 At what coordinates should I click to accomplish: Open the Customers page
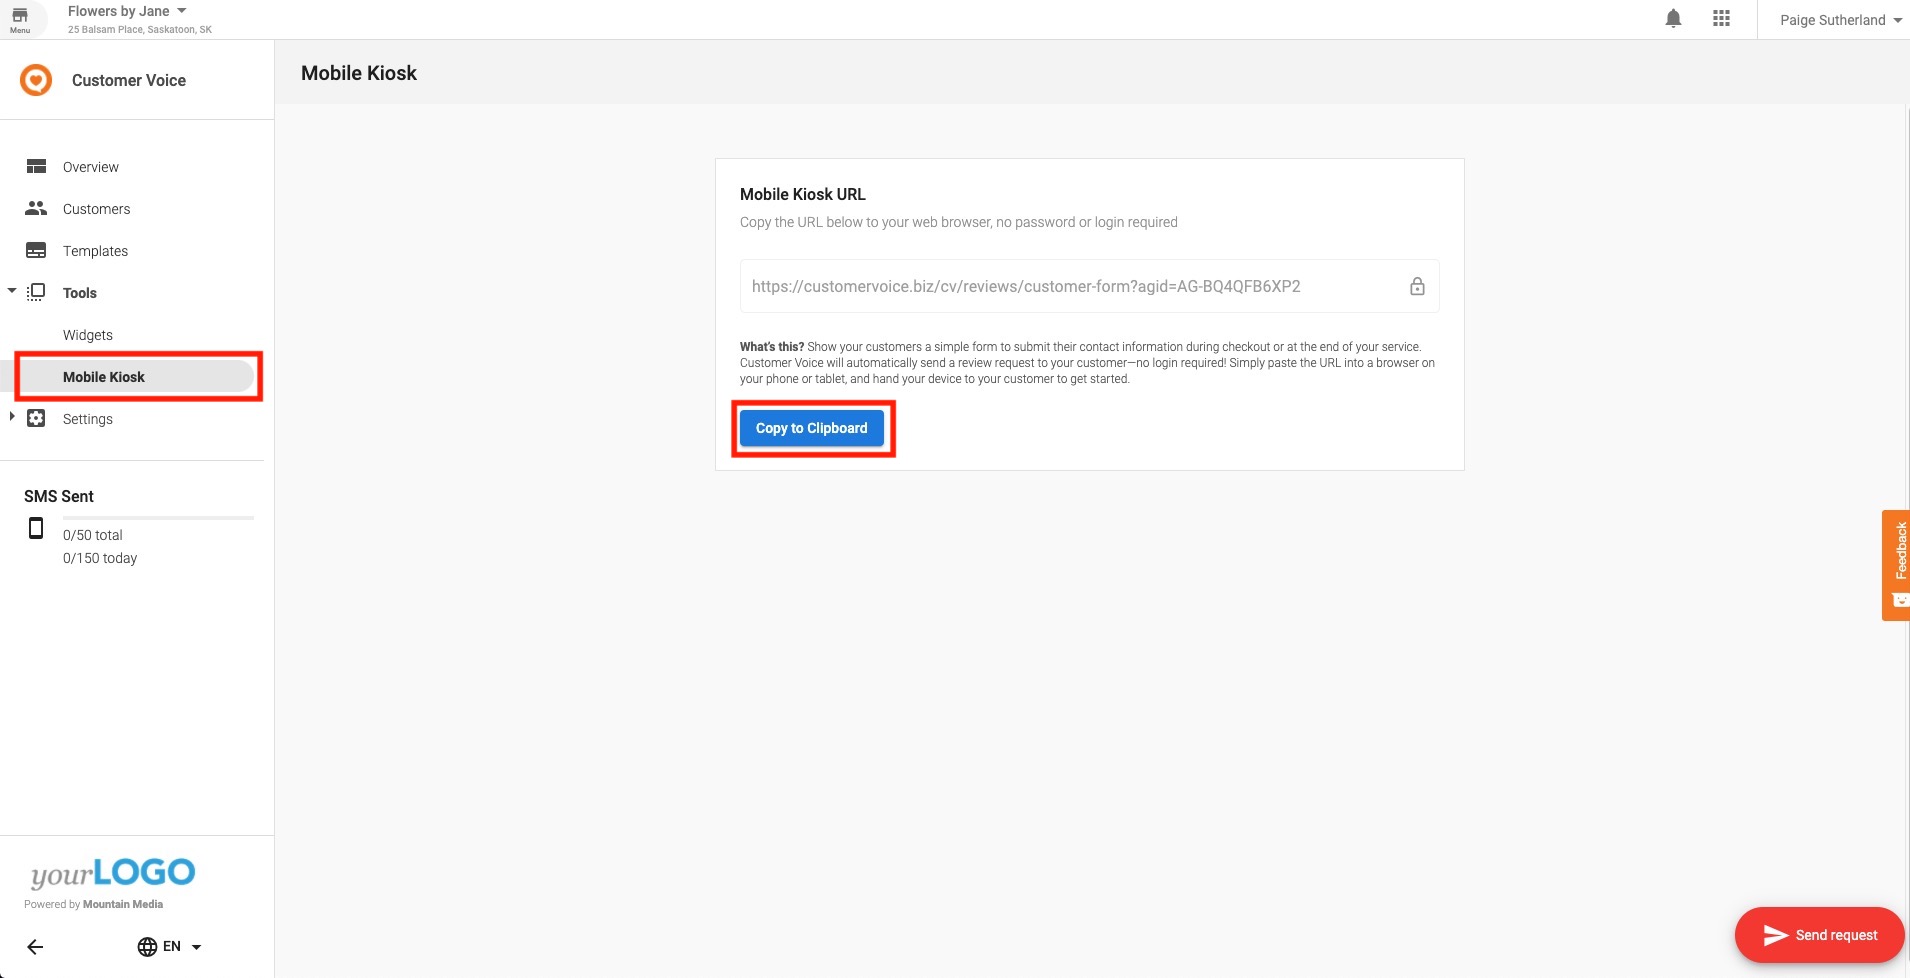tap(96, 209)
